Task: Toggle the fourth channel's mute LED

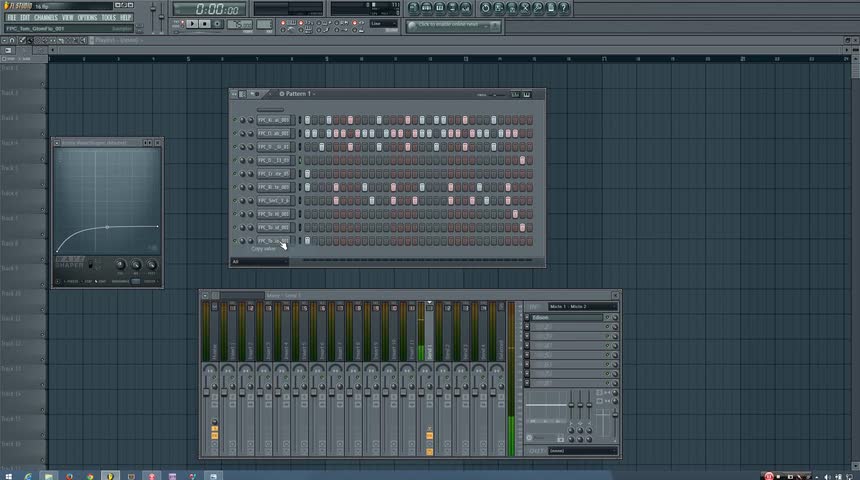Action: pyautogui.click(x=236, y=160)
